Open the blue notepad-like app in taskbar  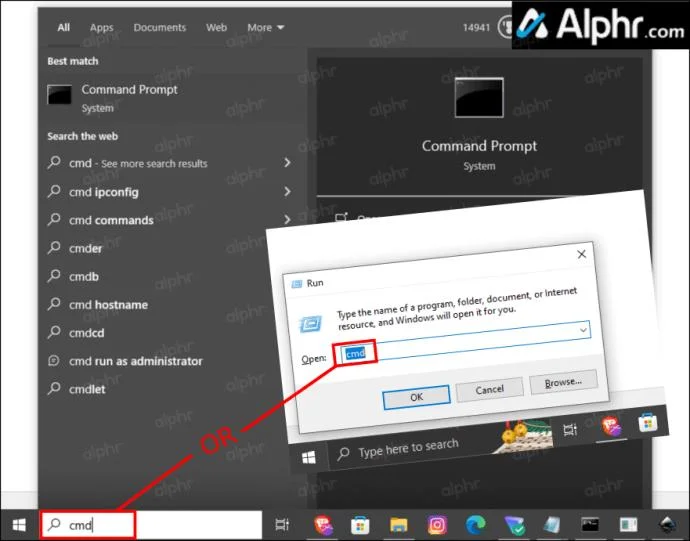(552, 525)
